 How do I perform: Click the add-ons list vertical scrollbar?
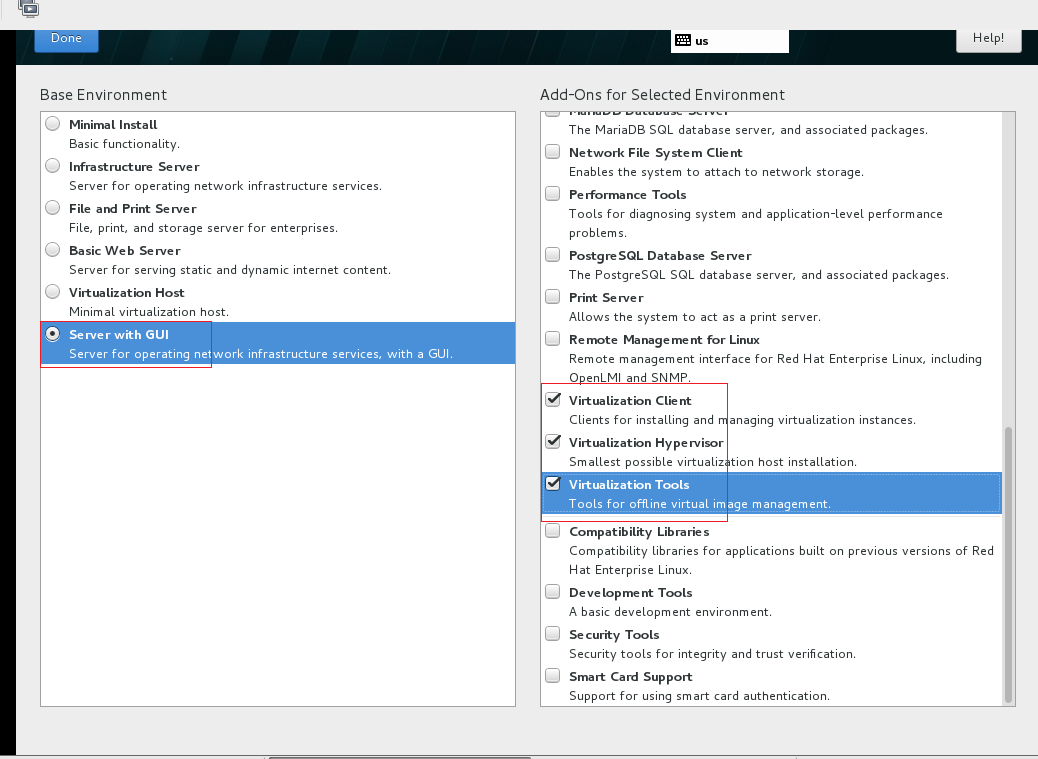tap(1009, 564)
